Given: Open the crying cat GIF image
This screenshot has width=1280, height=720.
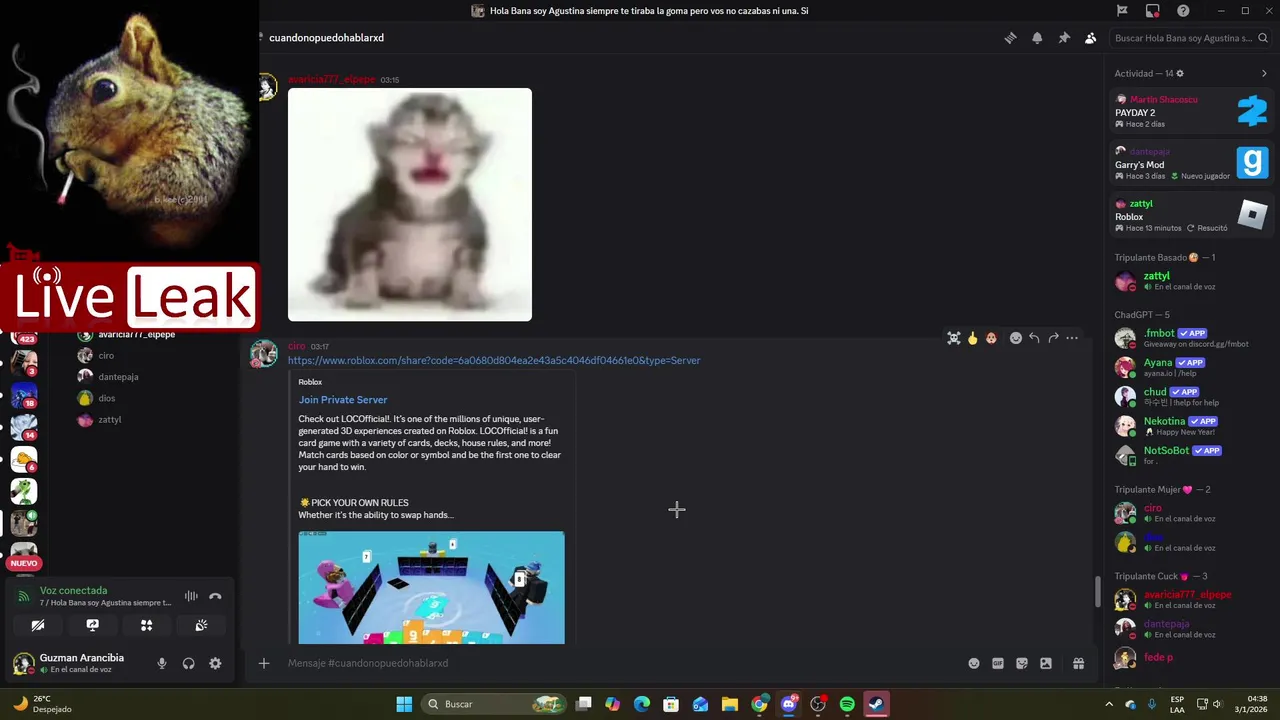Looking at the screenshot, I should [x=410, y=205].
